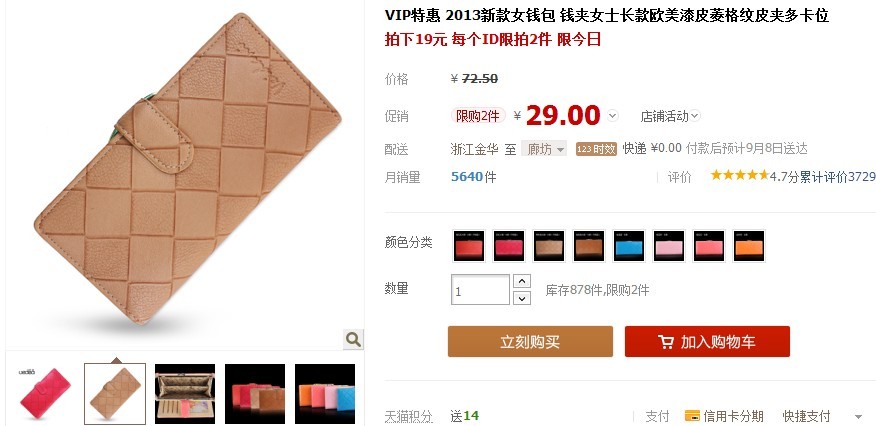This screenshot has height=426, width=876.
Task: Decrease quantity with the down arrow
Action: coord(522,298)
